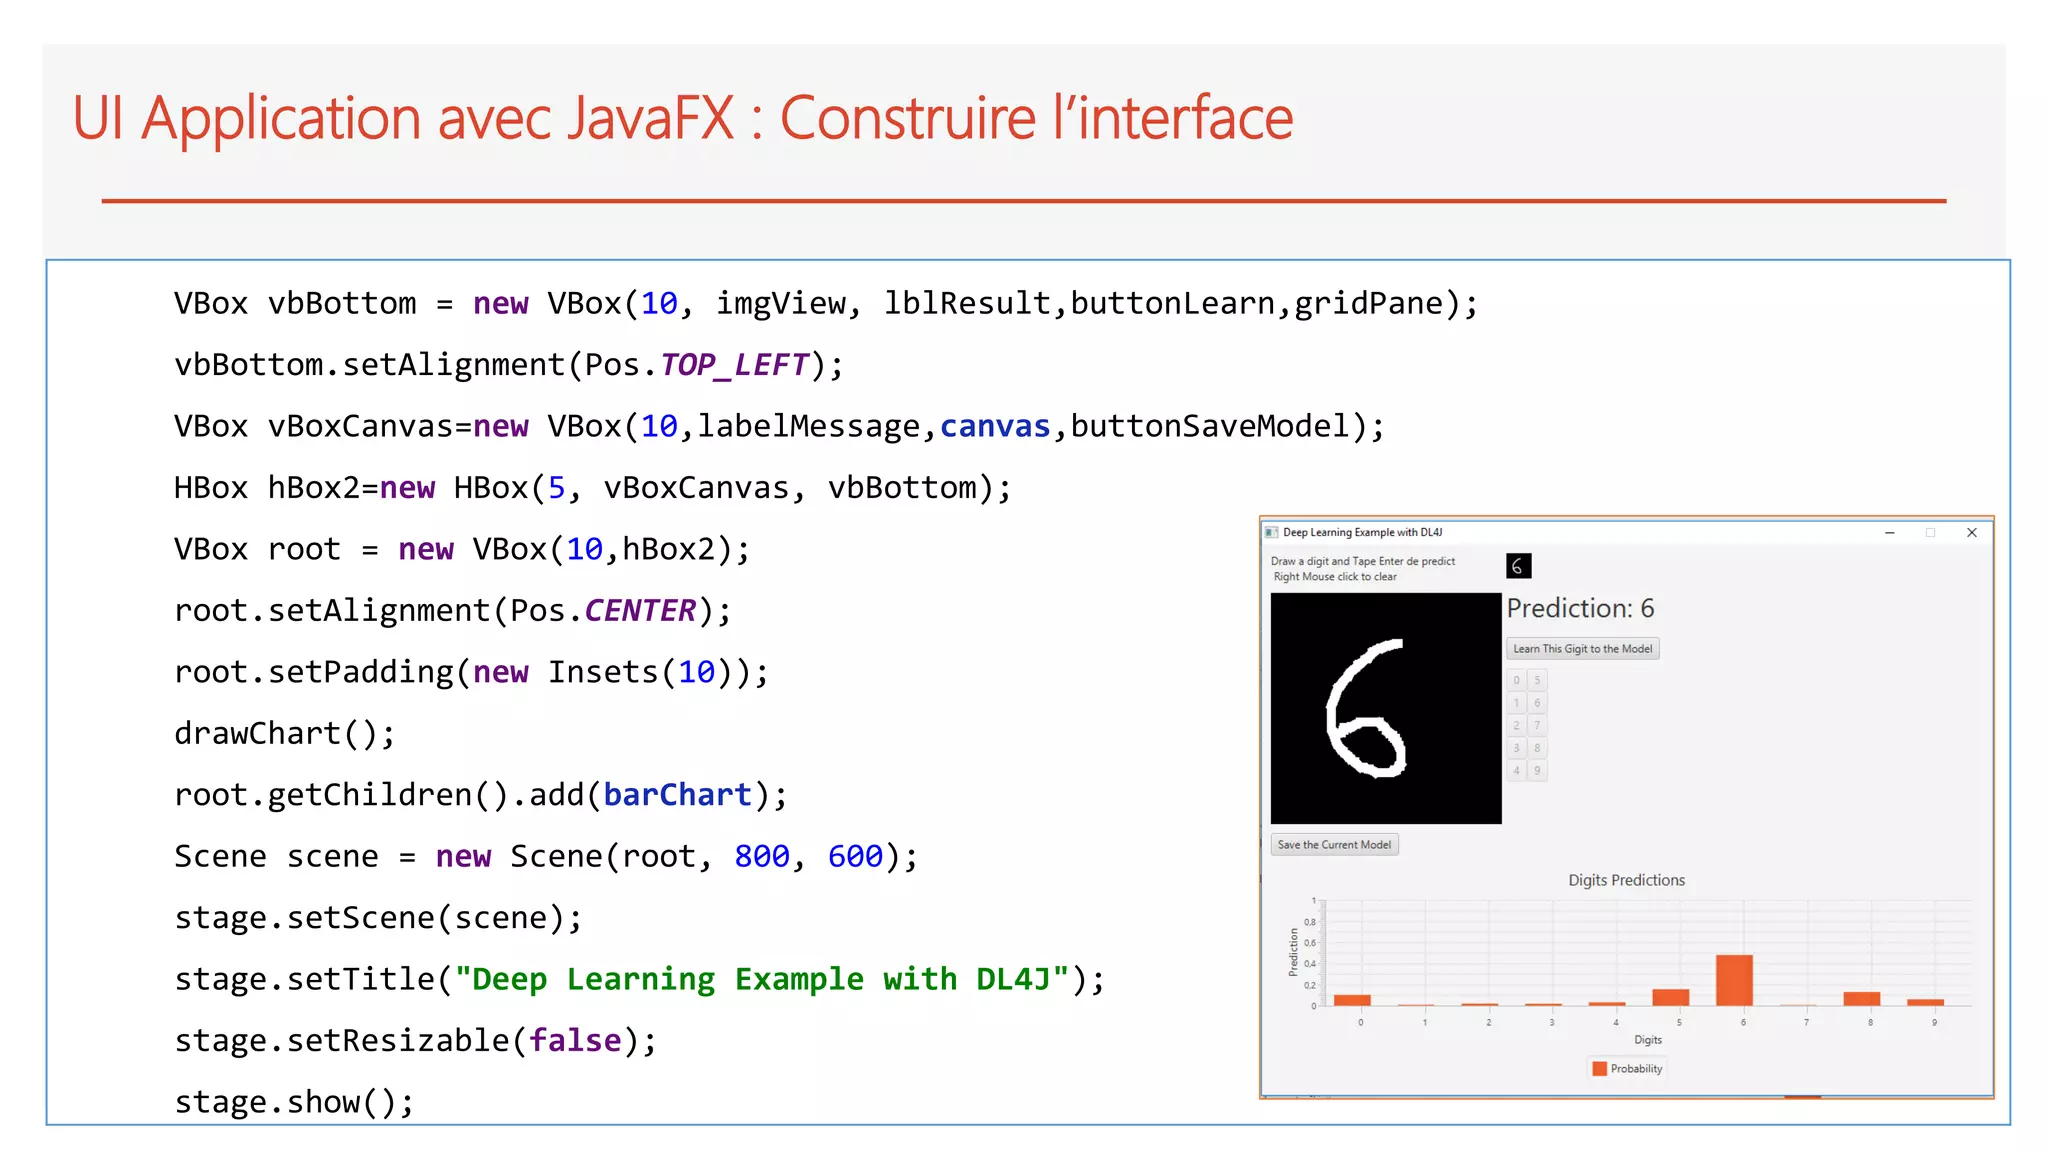Select digit 0 in the number grid
2048x1152 pixels.
pyautogui.click(x=1516, y=680)
